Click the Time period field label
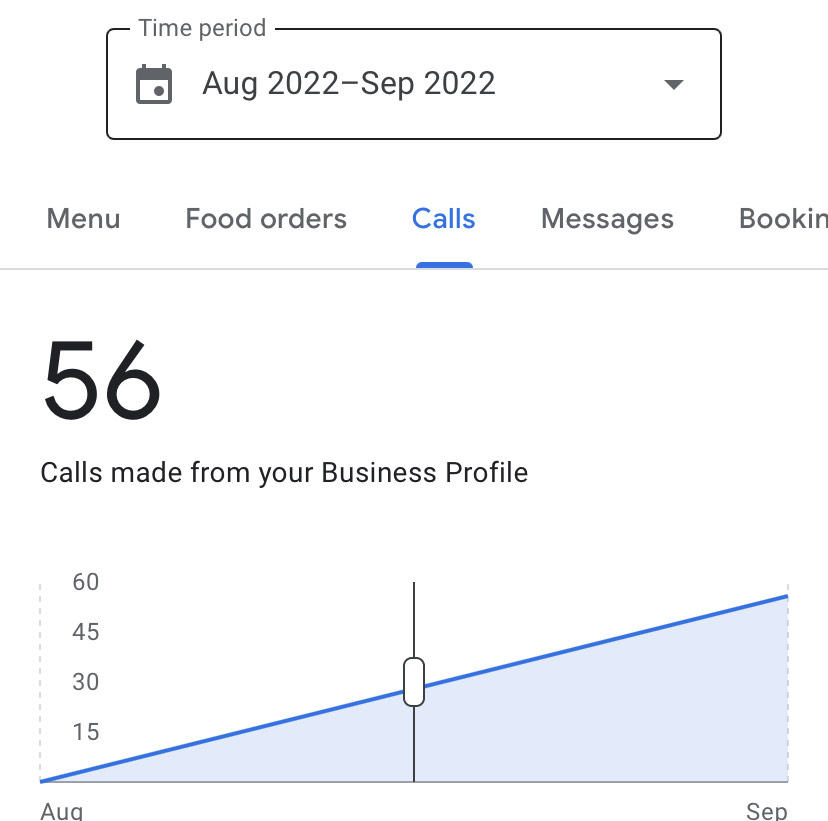Image resolution: width=828 pixels, height=821 pixels. (202, 28)
